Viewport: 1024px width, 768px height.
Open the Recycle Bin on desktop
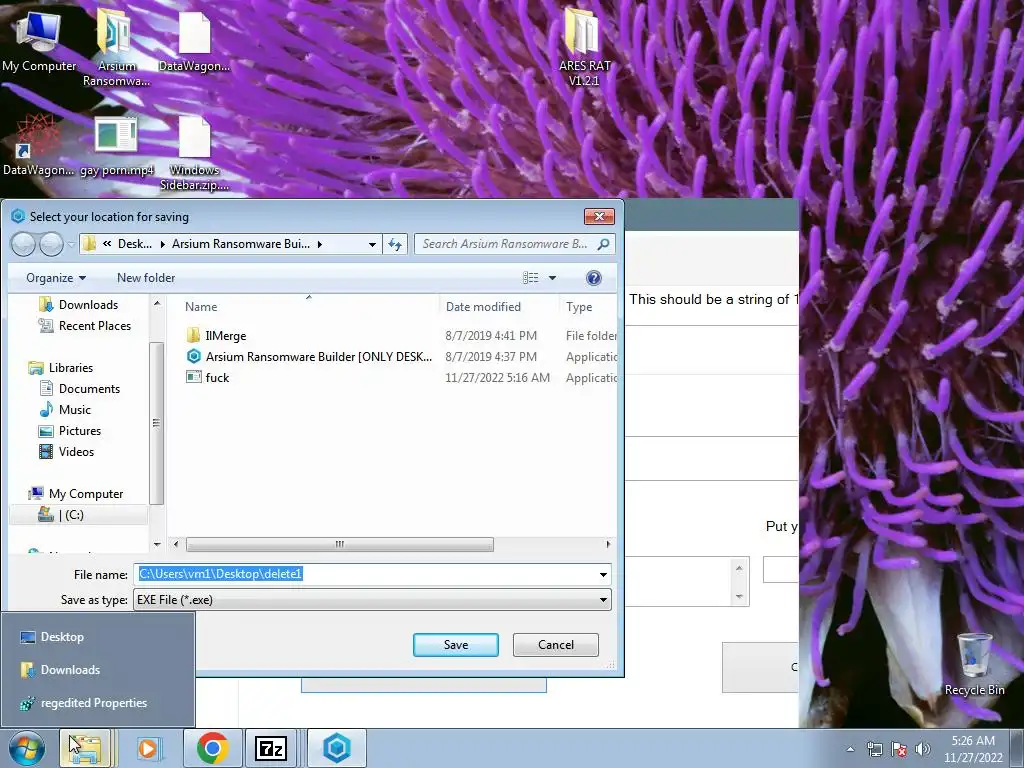tap(974, 664)
